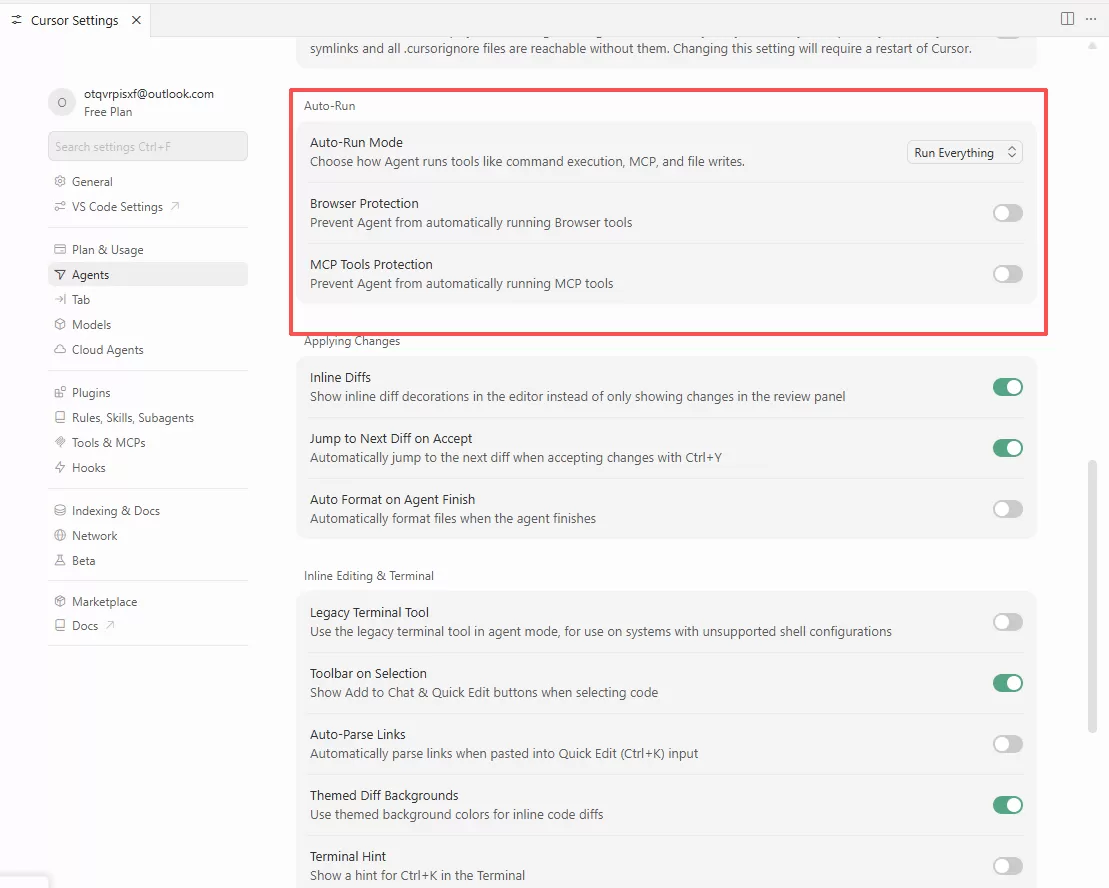1109x888 pixels.
Task: Enable Auto Format on Agent Finish
Action: pyautogui.click(x=1007, y=509)
